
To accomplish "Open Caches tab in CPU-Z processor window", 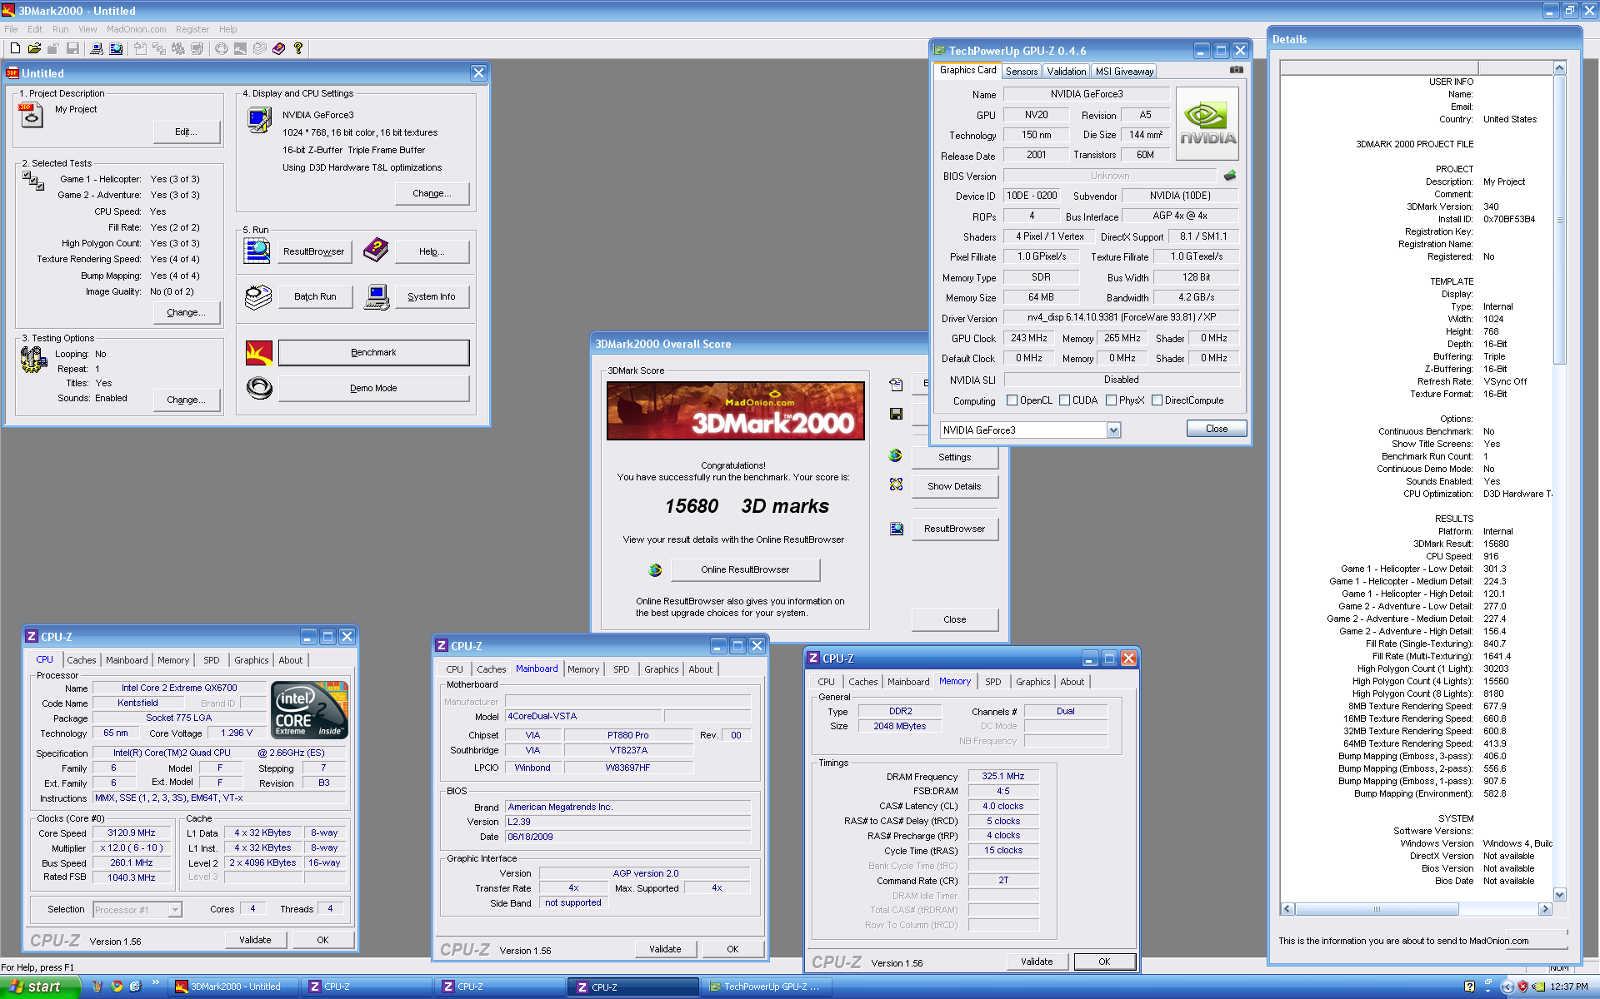I will pos(81,660).
